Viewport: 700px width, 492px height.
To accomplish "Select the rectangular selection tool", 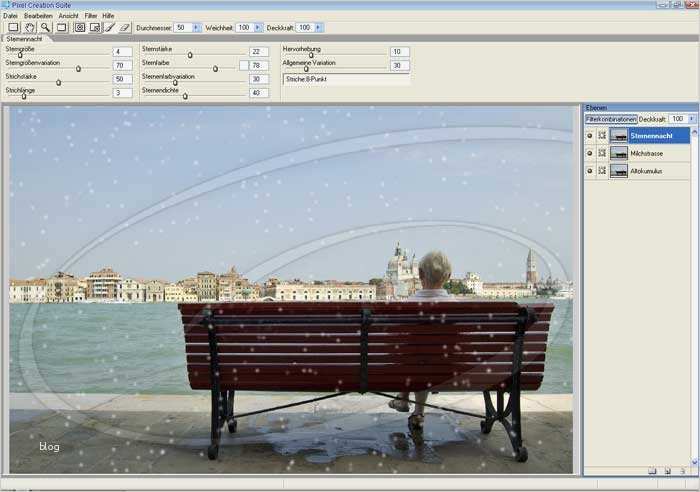I will click(x=13, y=27).
